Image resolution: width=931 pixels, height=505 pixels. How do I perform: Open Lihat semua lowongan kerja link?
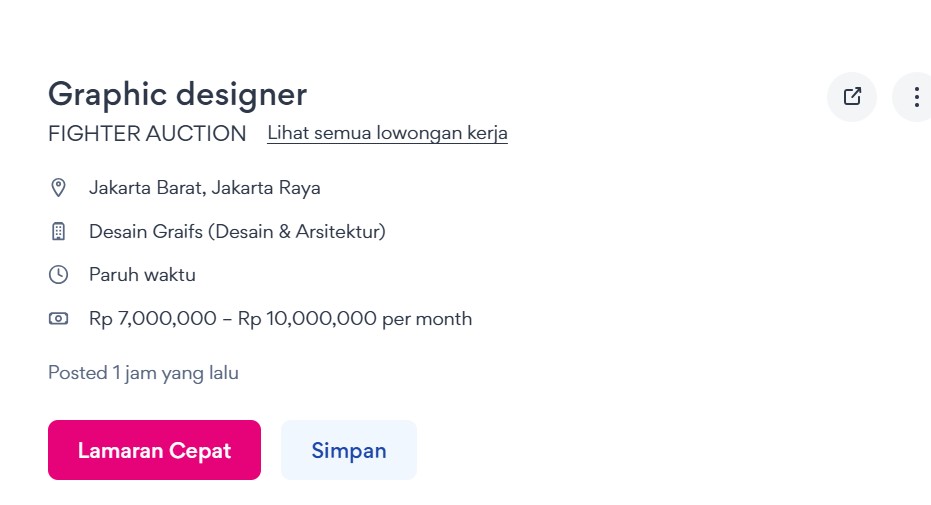click(x=387, y=133)
